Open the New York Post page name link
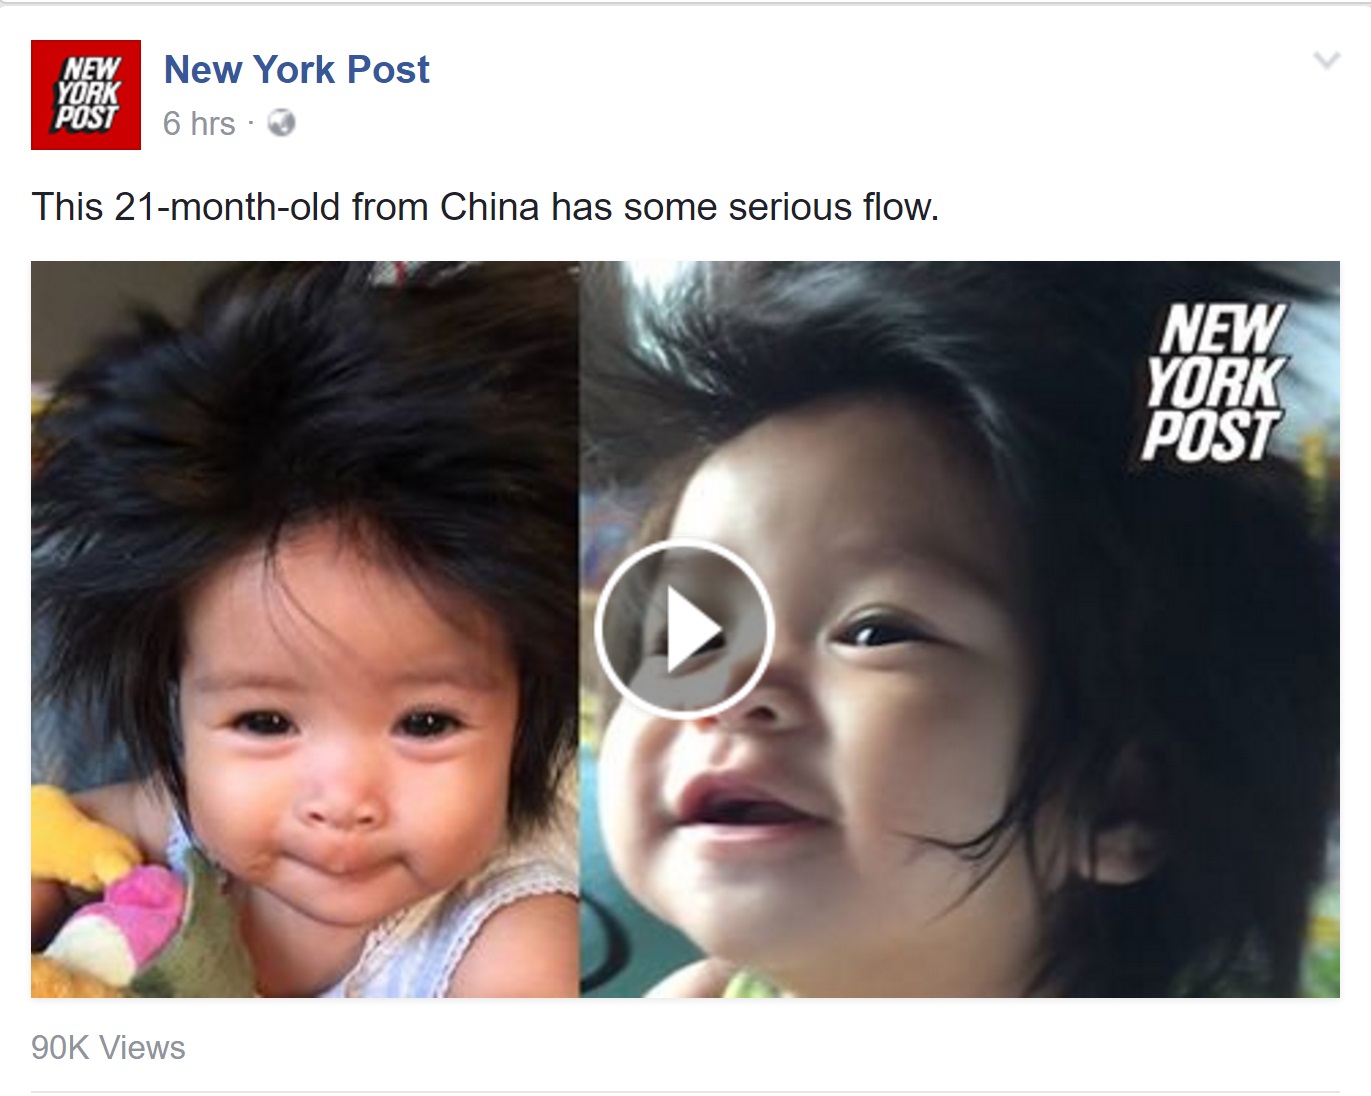Image resolution: width=1371 pixels, height=1096 pixels. coord(297,70)
